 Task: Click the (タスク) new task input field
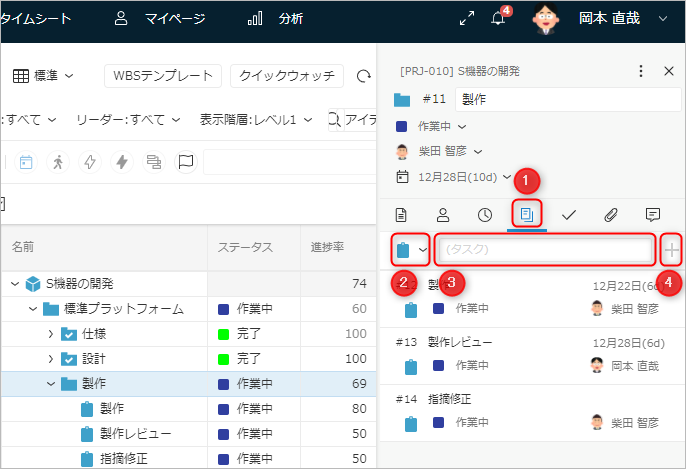[x=546, y=249]
